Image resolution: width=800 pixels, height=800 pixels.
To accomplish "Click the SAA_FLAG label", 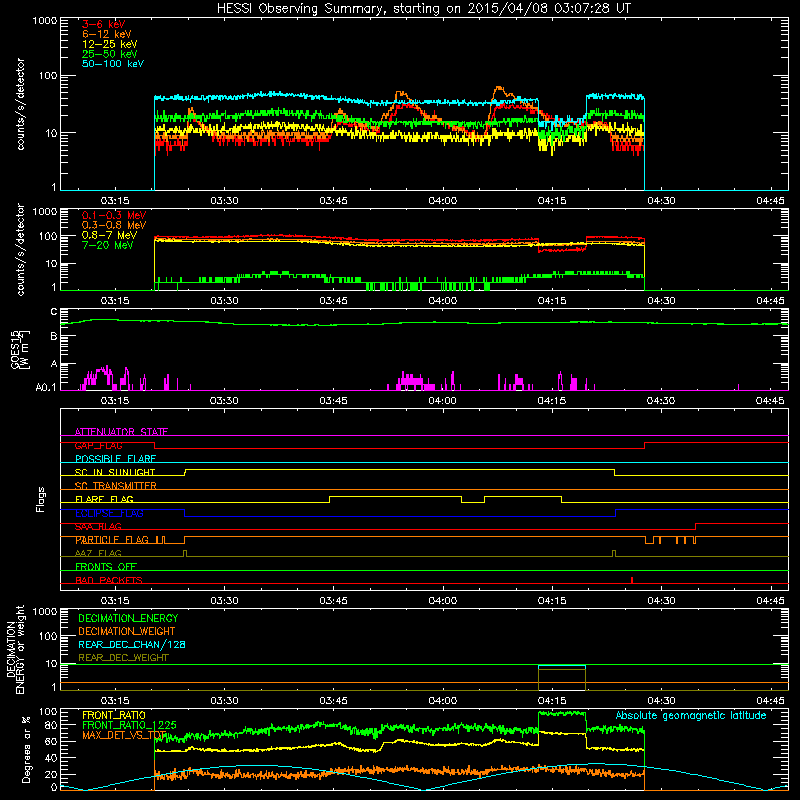I will pyautogui.click(x=98, y=527).
